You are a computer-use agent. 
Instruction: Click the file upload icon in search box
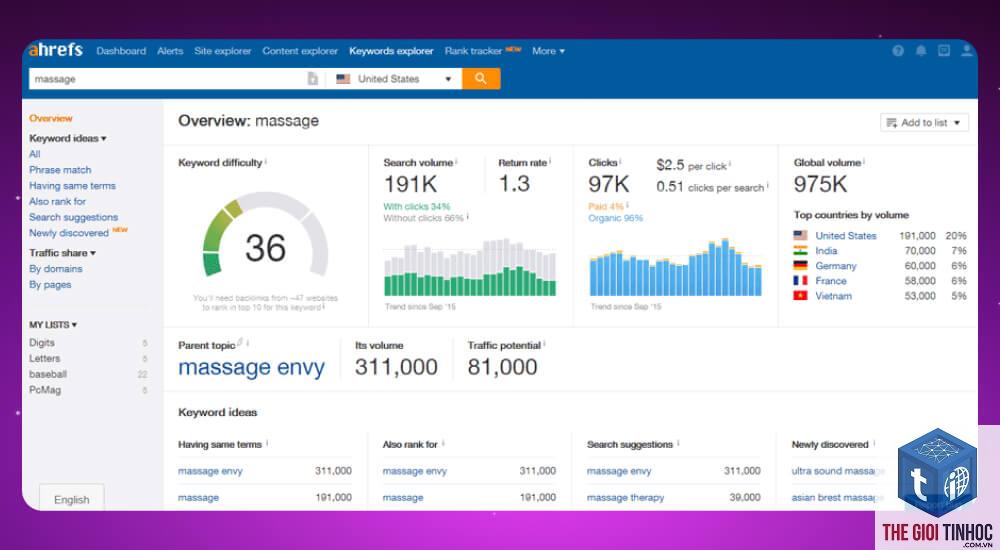point(312,78)
